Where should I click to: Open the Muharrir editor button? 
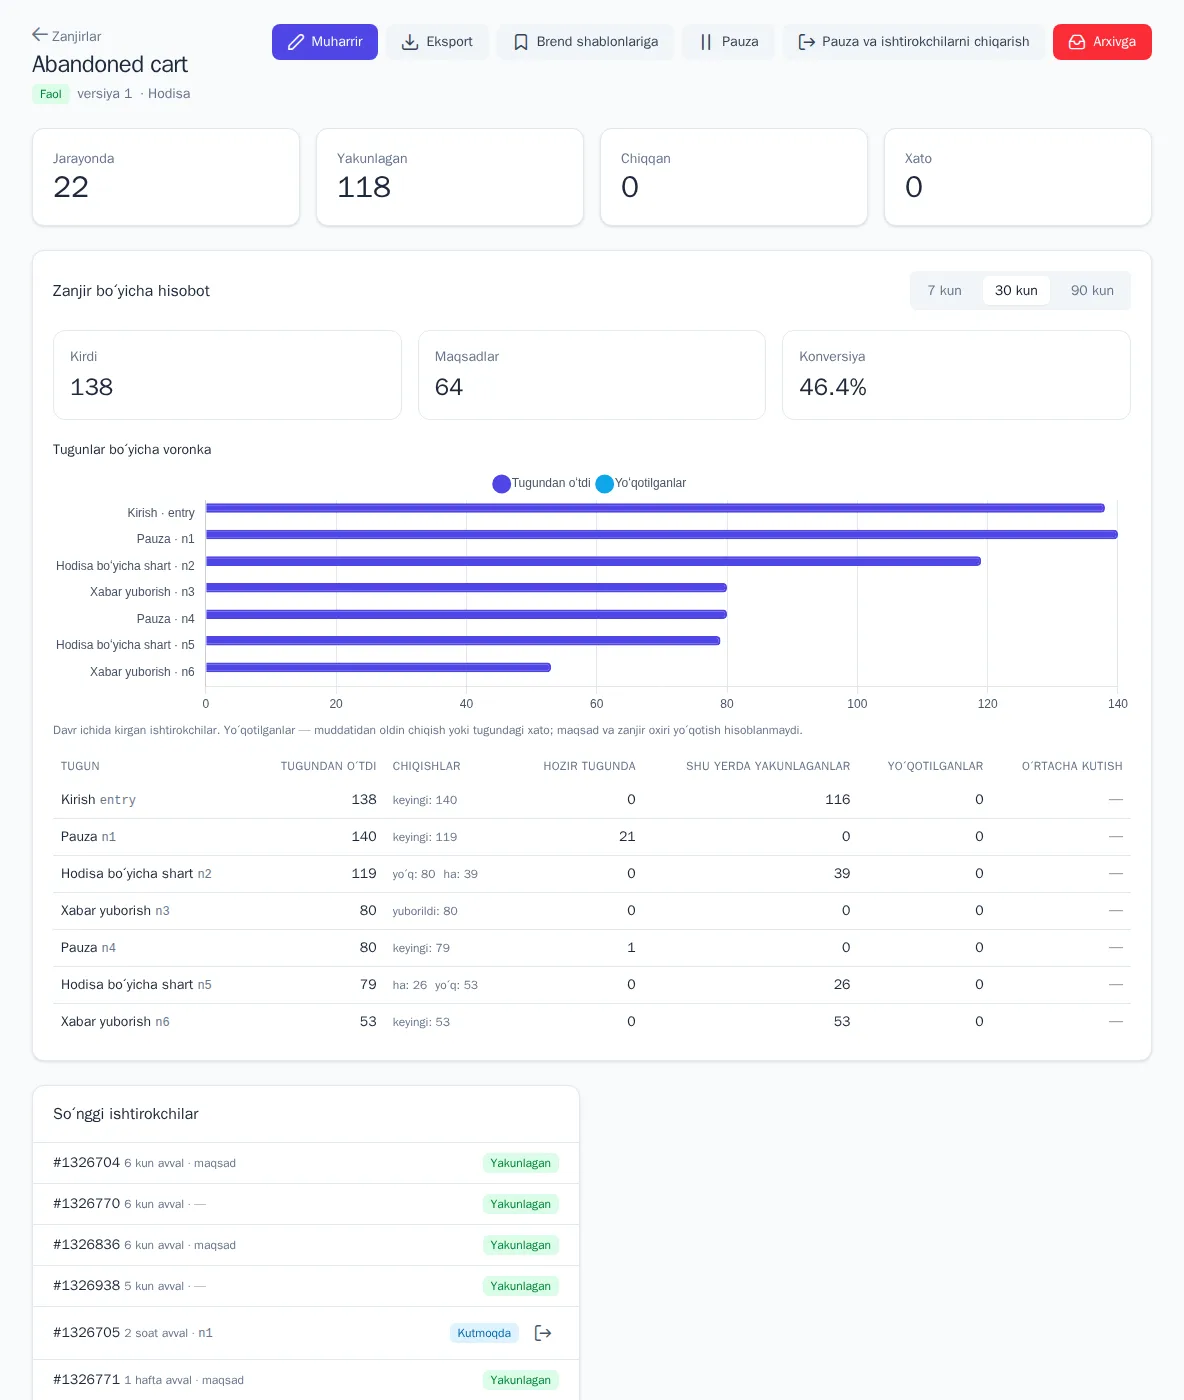coord(325,42)
